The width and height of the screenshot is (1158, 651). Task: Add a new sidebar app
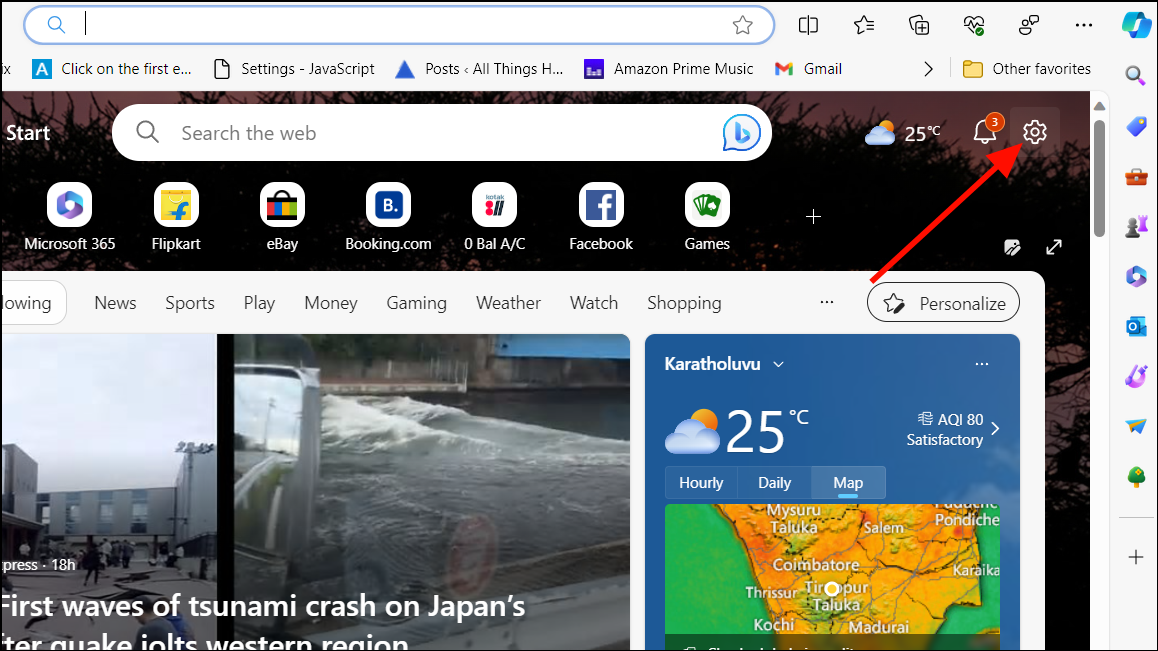coord(1136,557)
